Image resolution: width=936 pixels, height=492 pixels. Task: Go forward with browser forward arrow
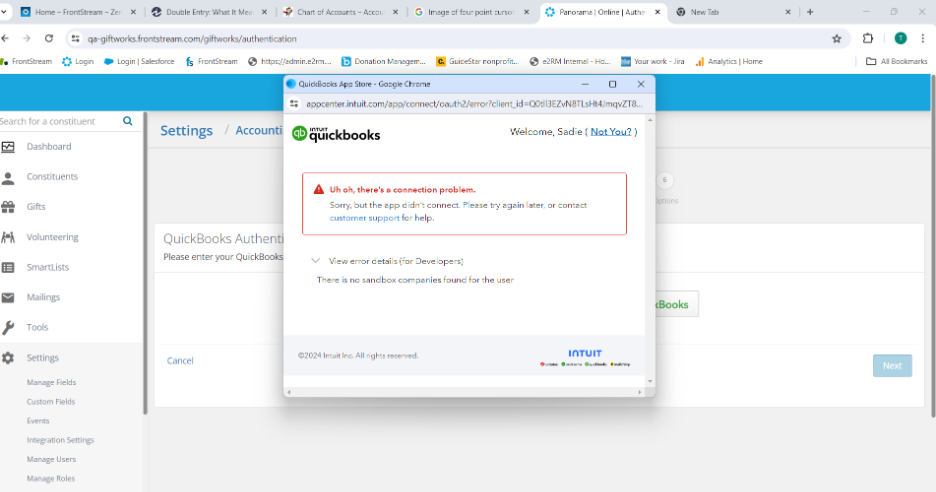(27, 38)
